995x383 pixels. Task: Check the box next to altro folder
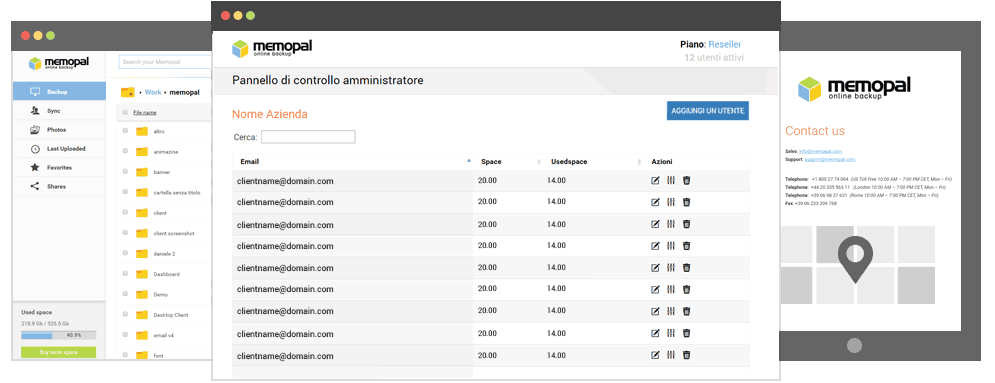point(125,131)
